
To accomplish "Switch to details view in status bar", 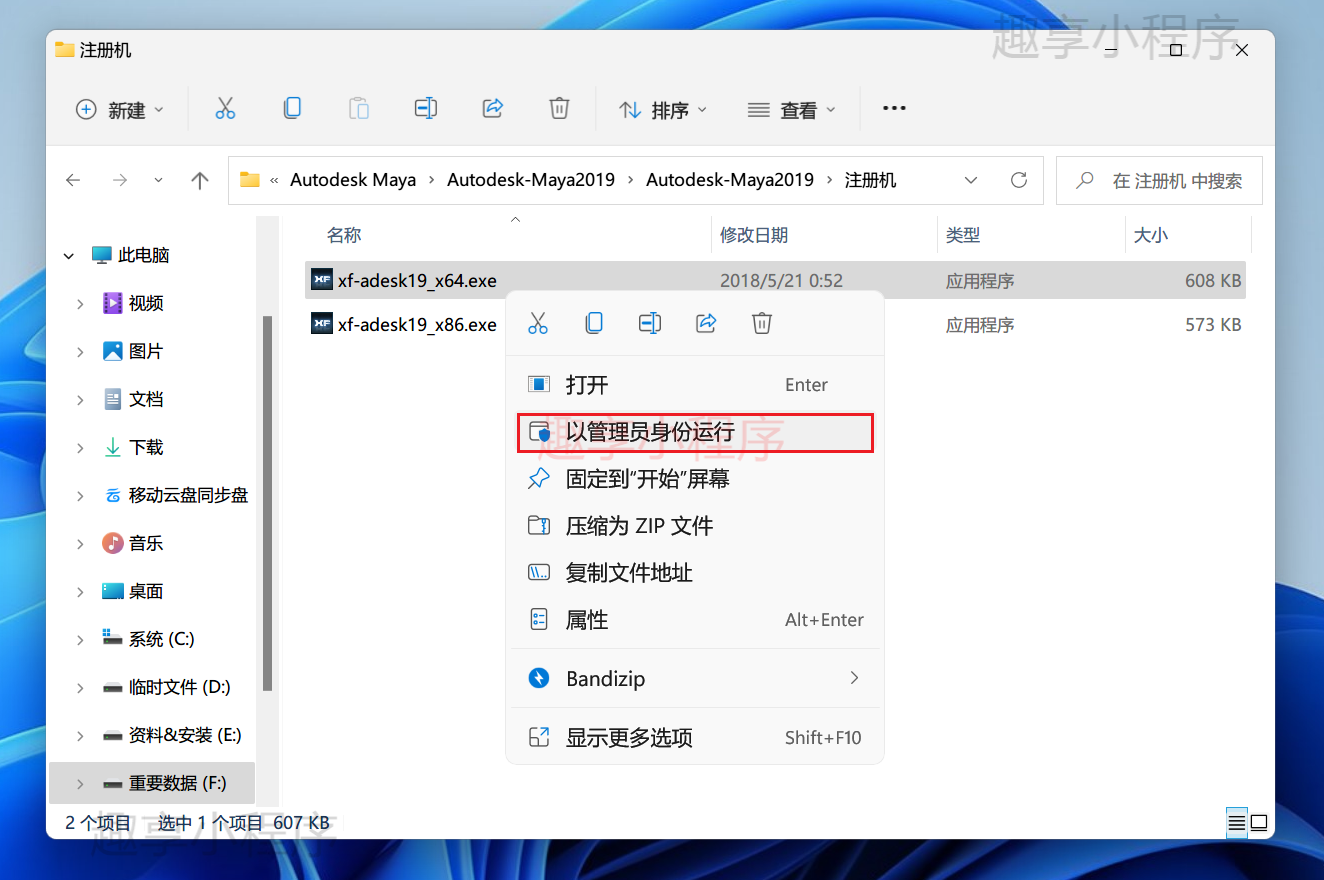I will click(x=1237, y=823).
